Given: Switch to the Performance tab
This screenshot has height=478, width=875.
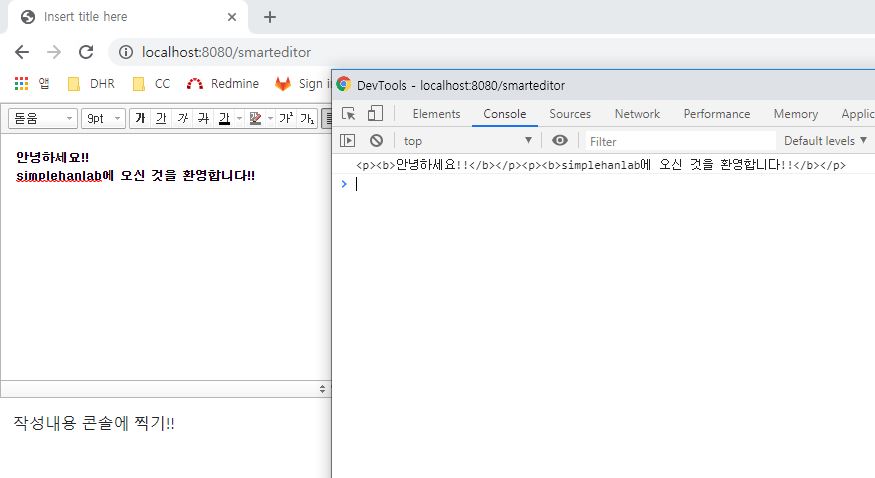Looking at the screenshot, I should pos(717,114).
